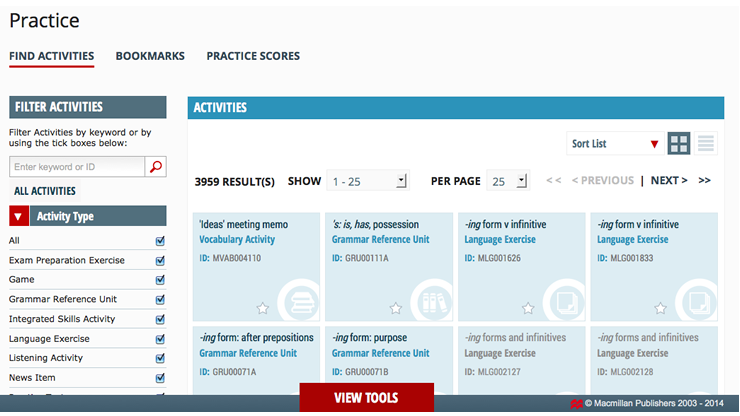Image resolution: width=740 pixels, height=416 pixels.
Task: Open the Sort List dropdown
Action: coord(614,144)
